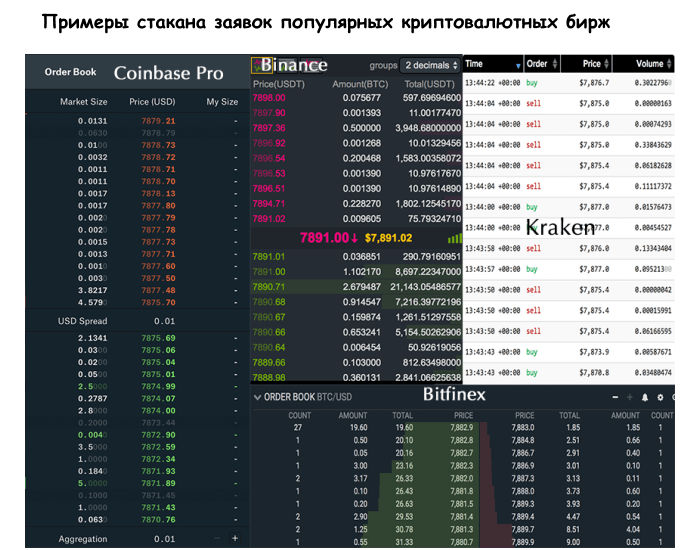700x550 pixels.
Task: Increase Coinbase aggregation with plus button
Action: [235, 538]
